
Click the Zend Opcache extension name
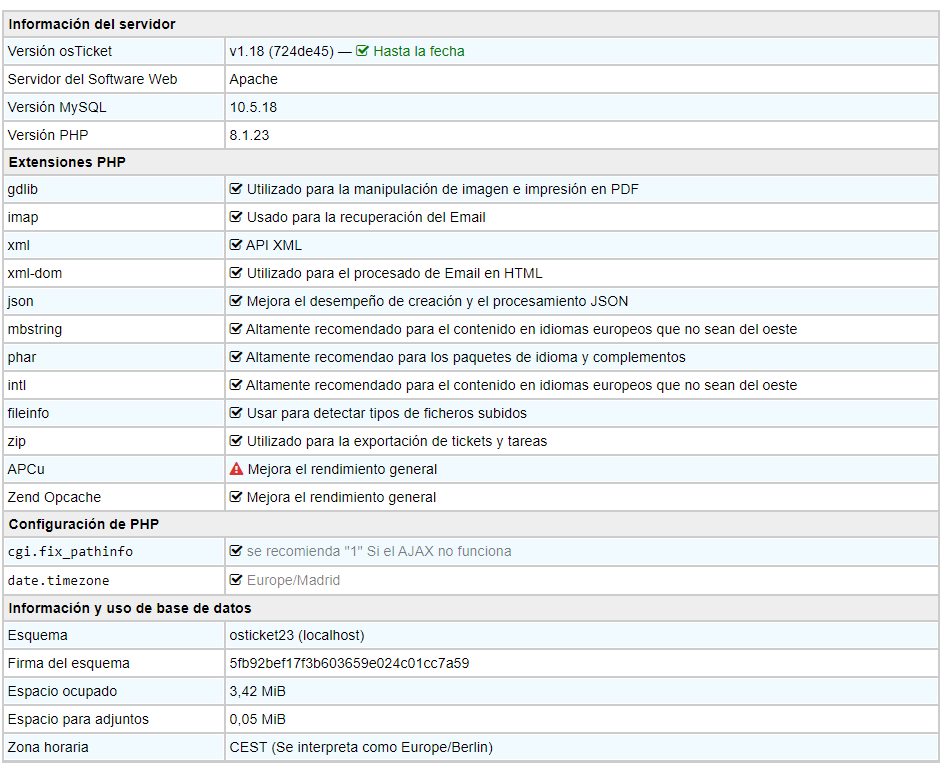coord(54,497)
